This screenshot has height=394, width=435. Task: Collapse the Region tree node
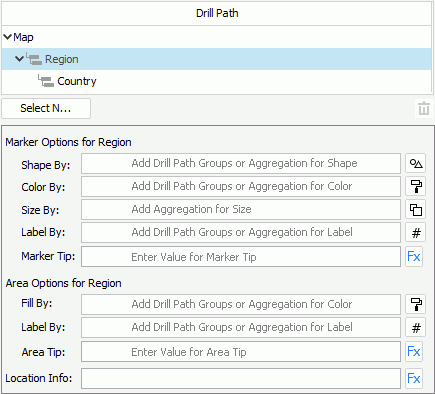(19, 59)
